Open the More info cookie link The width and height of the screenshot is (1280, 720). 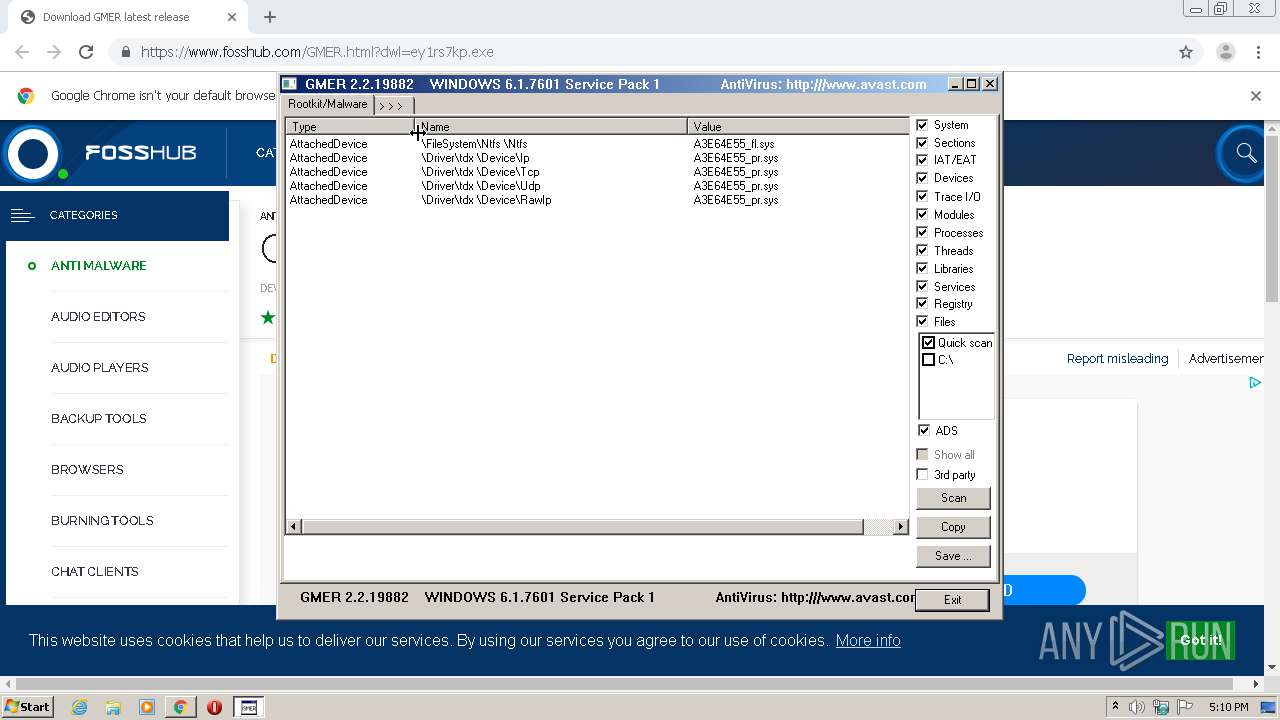click(x=868, y=641)
